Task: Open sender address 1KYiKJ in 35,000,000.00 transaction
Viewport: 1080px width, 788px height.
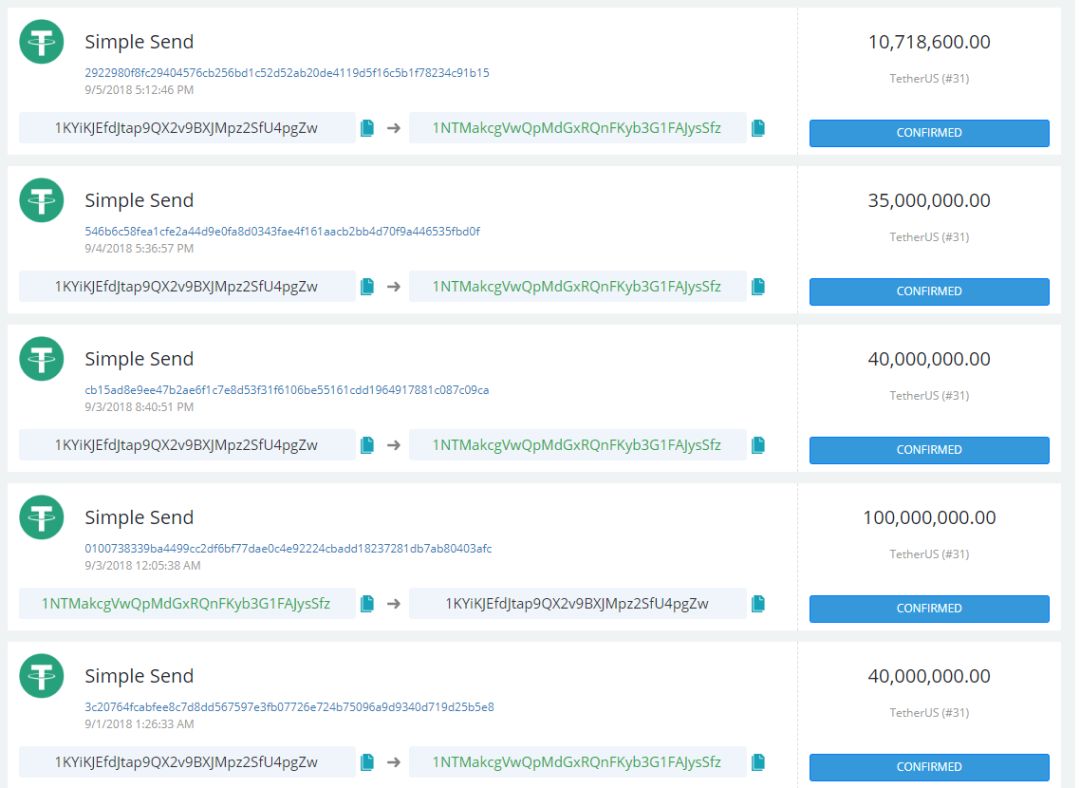Action: [186, 287]
